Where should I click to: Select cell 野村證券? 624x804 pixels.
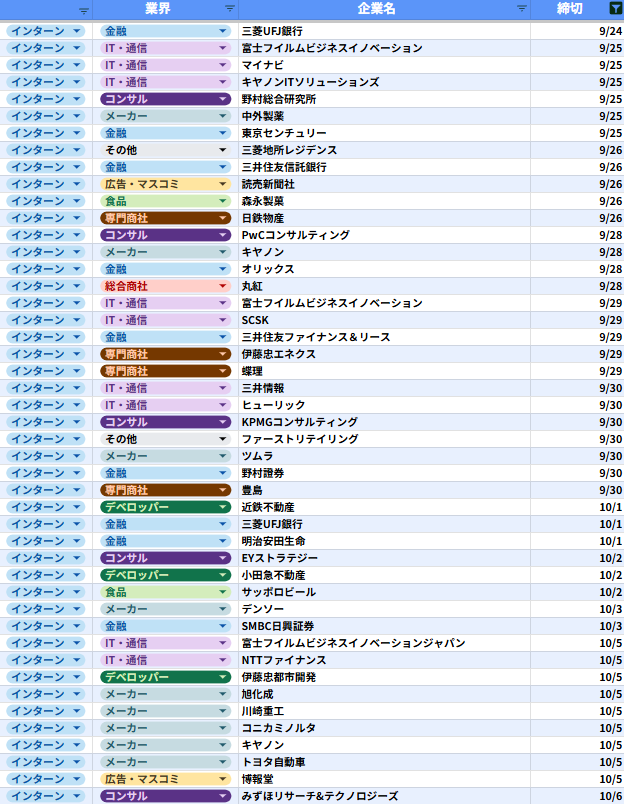(x=385, y=473)
